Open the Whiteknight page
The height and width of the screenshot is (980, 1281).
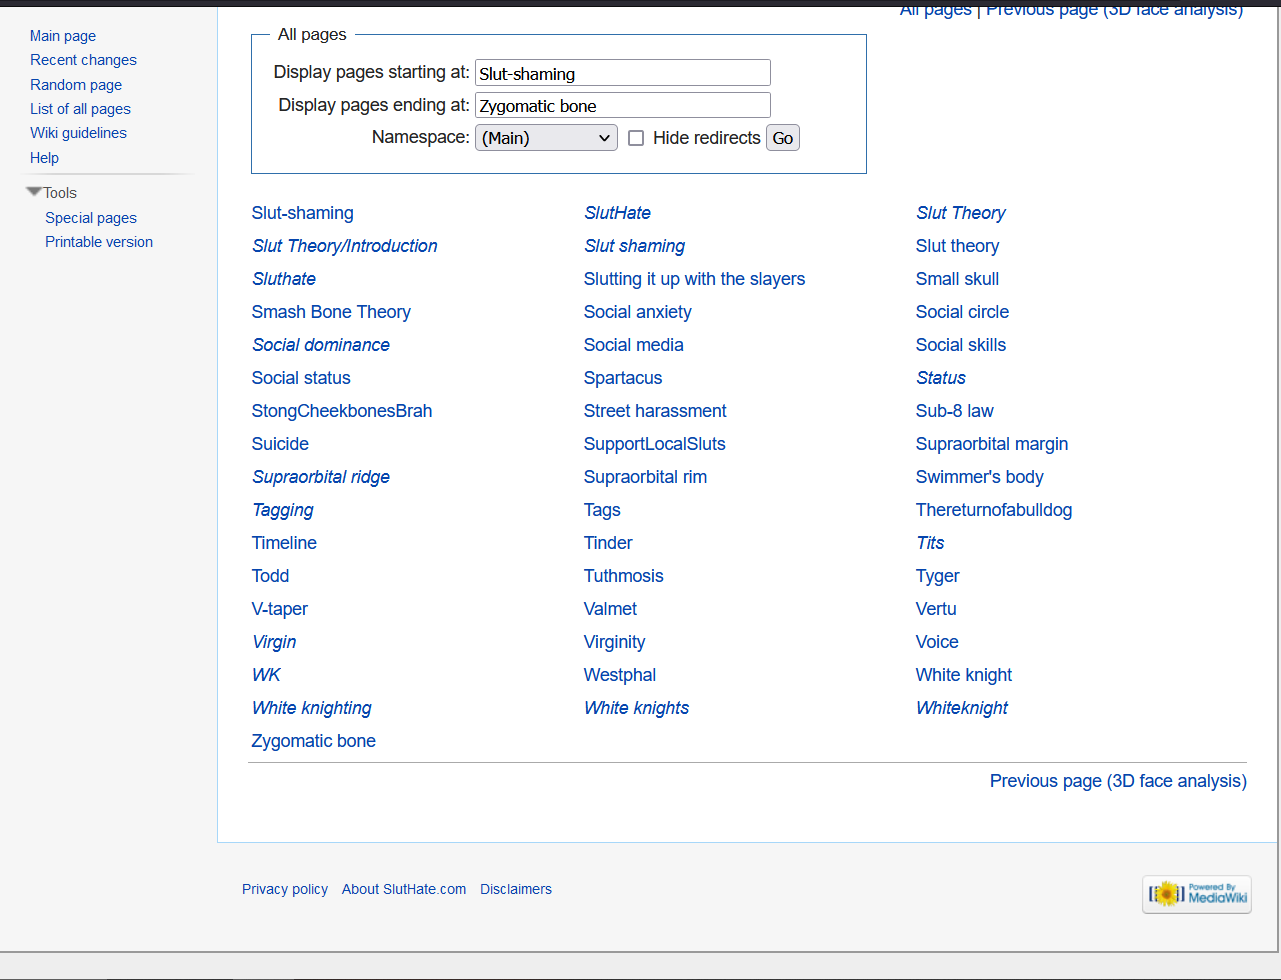(x=962, y=708)
